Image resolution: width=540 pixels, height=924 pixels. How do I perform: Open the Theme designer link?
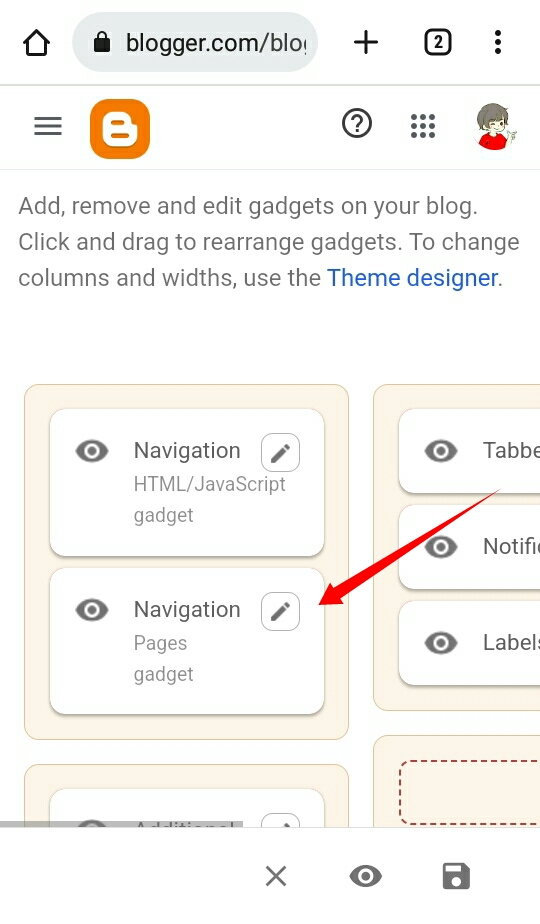click(413, 278)
